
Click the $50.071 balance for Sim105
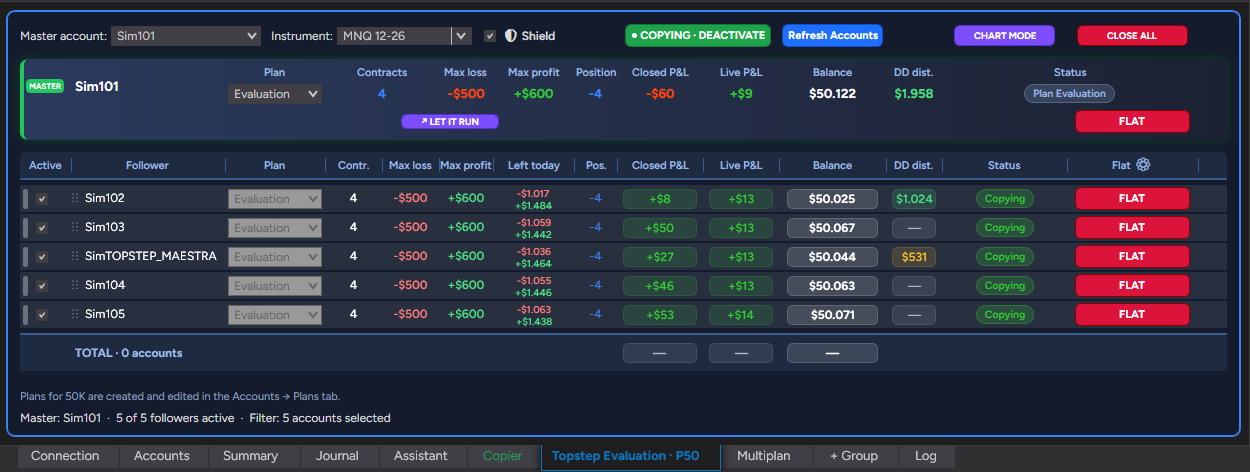(832, 315)
